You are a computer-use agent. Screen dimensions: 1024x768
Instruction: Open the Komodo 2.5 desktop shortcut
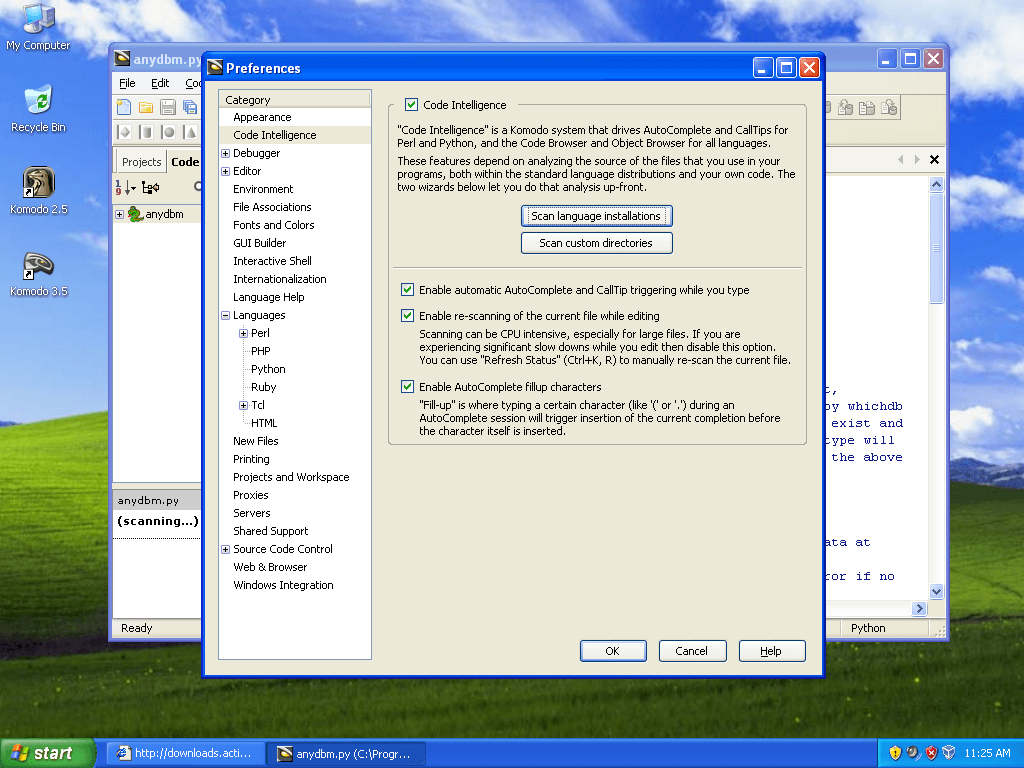[x=39, y=190]
